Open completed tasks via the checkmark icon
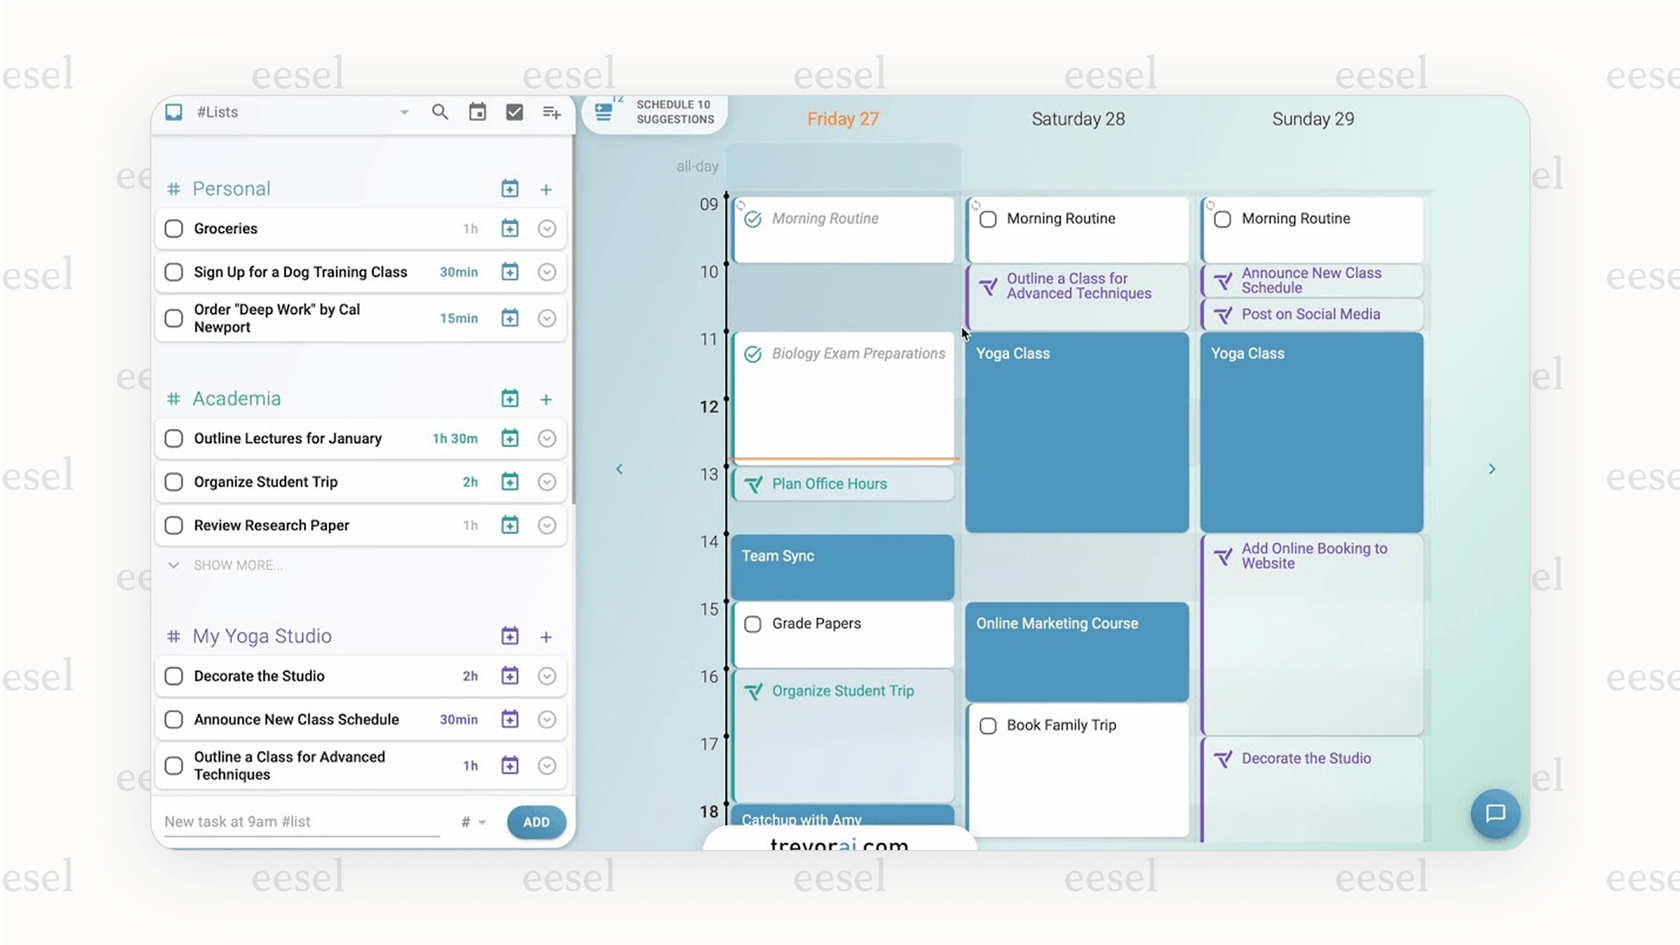Viewport: 1680px width, 945px height. click(514, 112)
